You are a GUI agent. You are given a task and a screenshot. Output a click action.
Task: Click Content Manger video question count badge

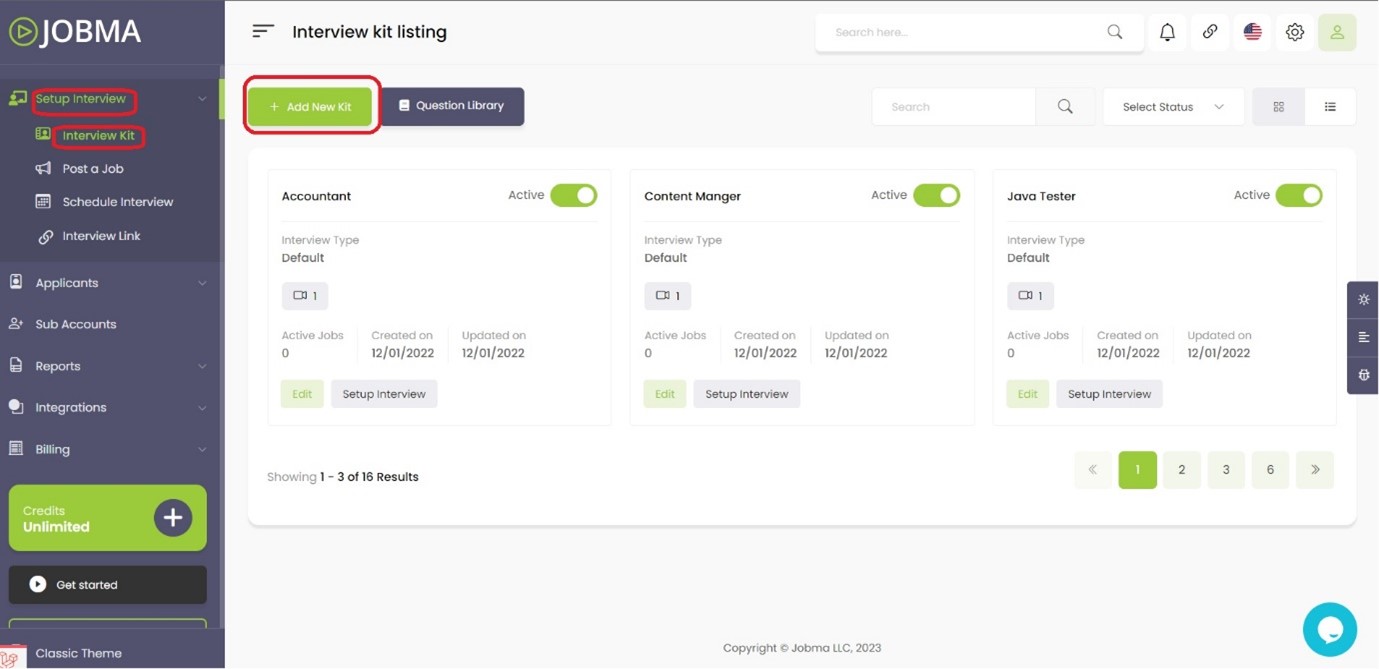click(667, 296)
